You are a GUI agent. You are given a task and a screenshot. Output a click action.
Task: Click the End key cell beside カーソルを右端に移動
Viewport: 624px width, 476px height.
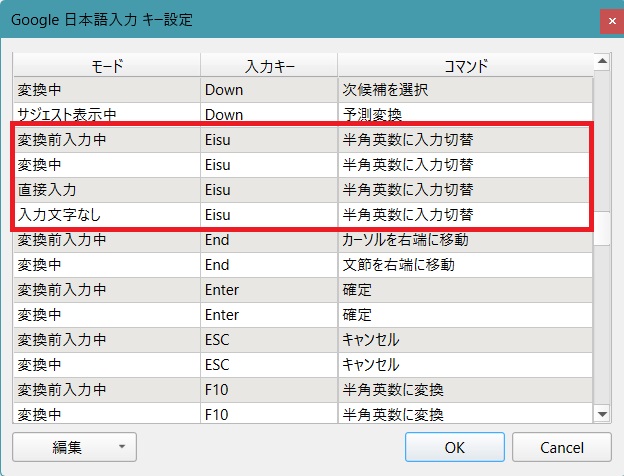(268, 240)
